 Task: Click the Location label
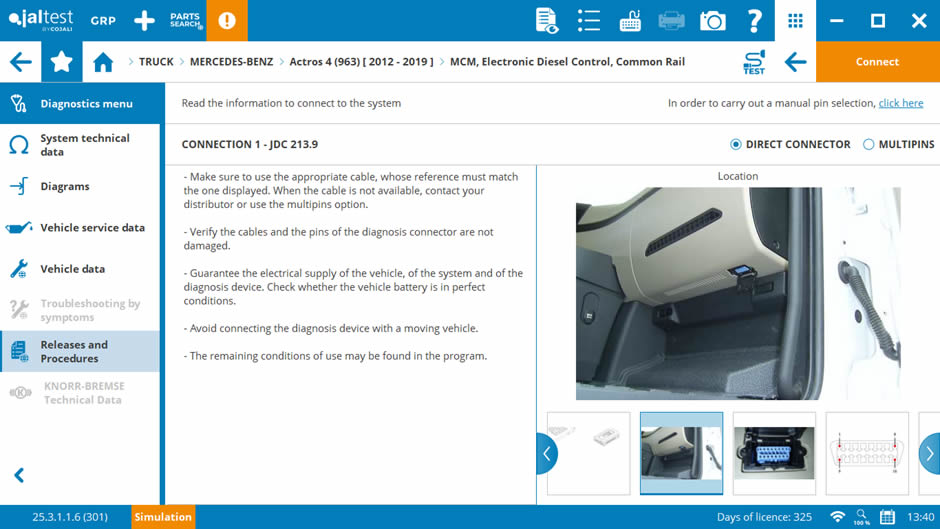point(738,176)
